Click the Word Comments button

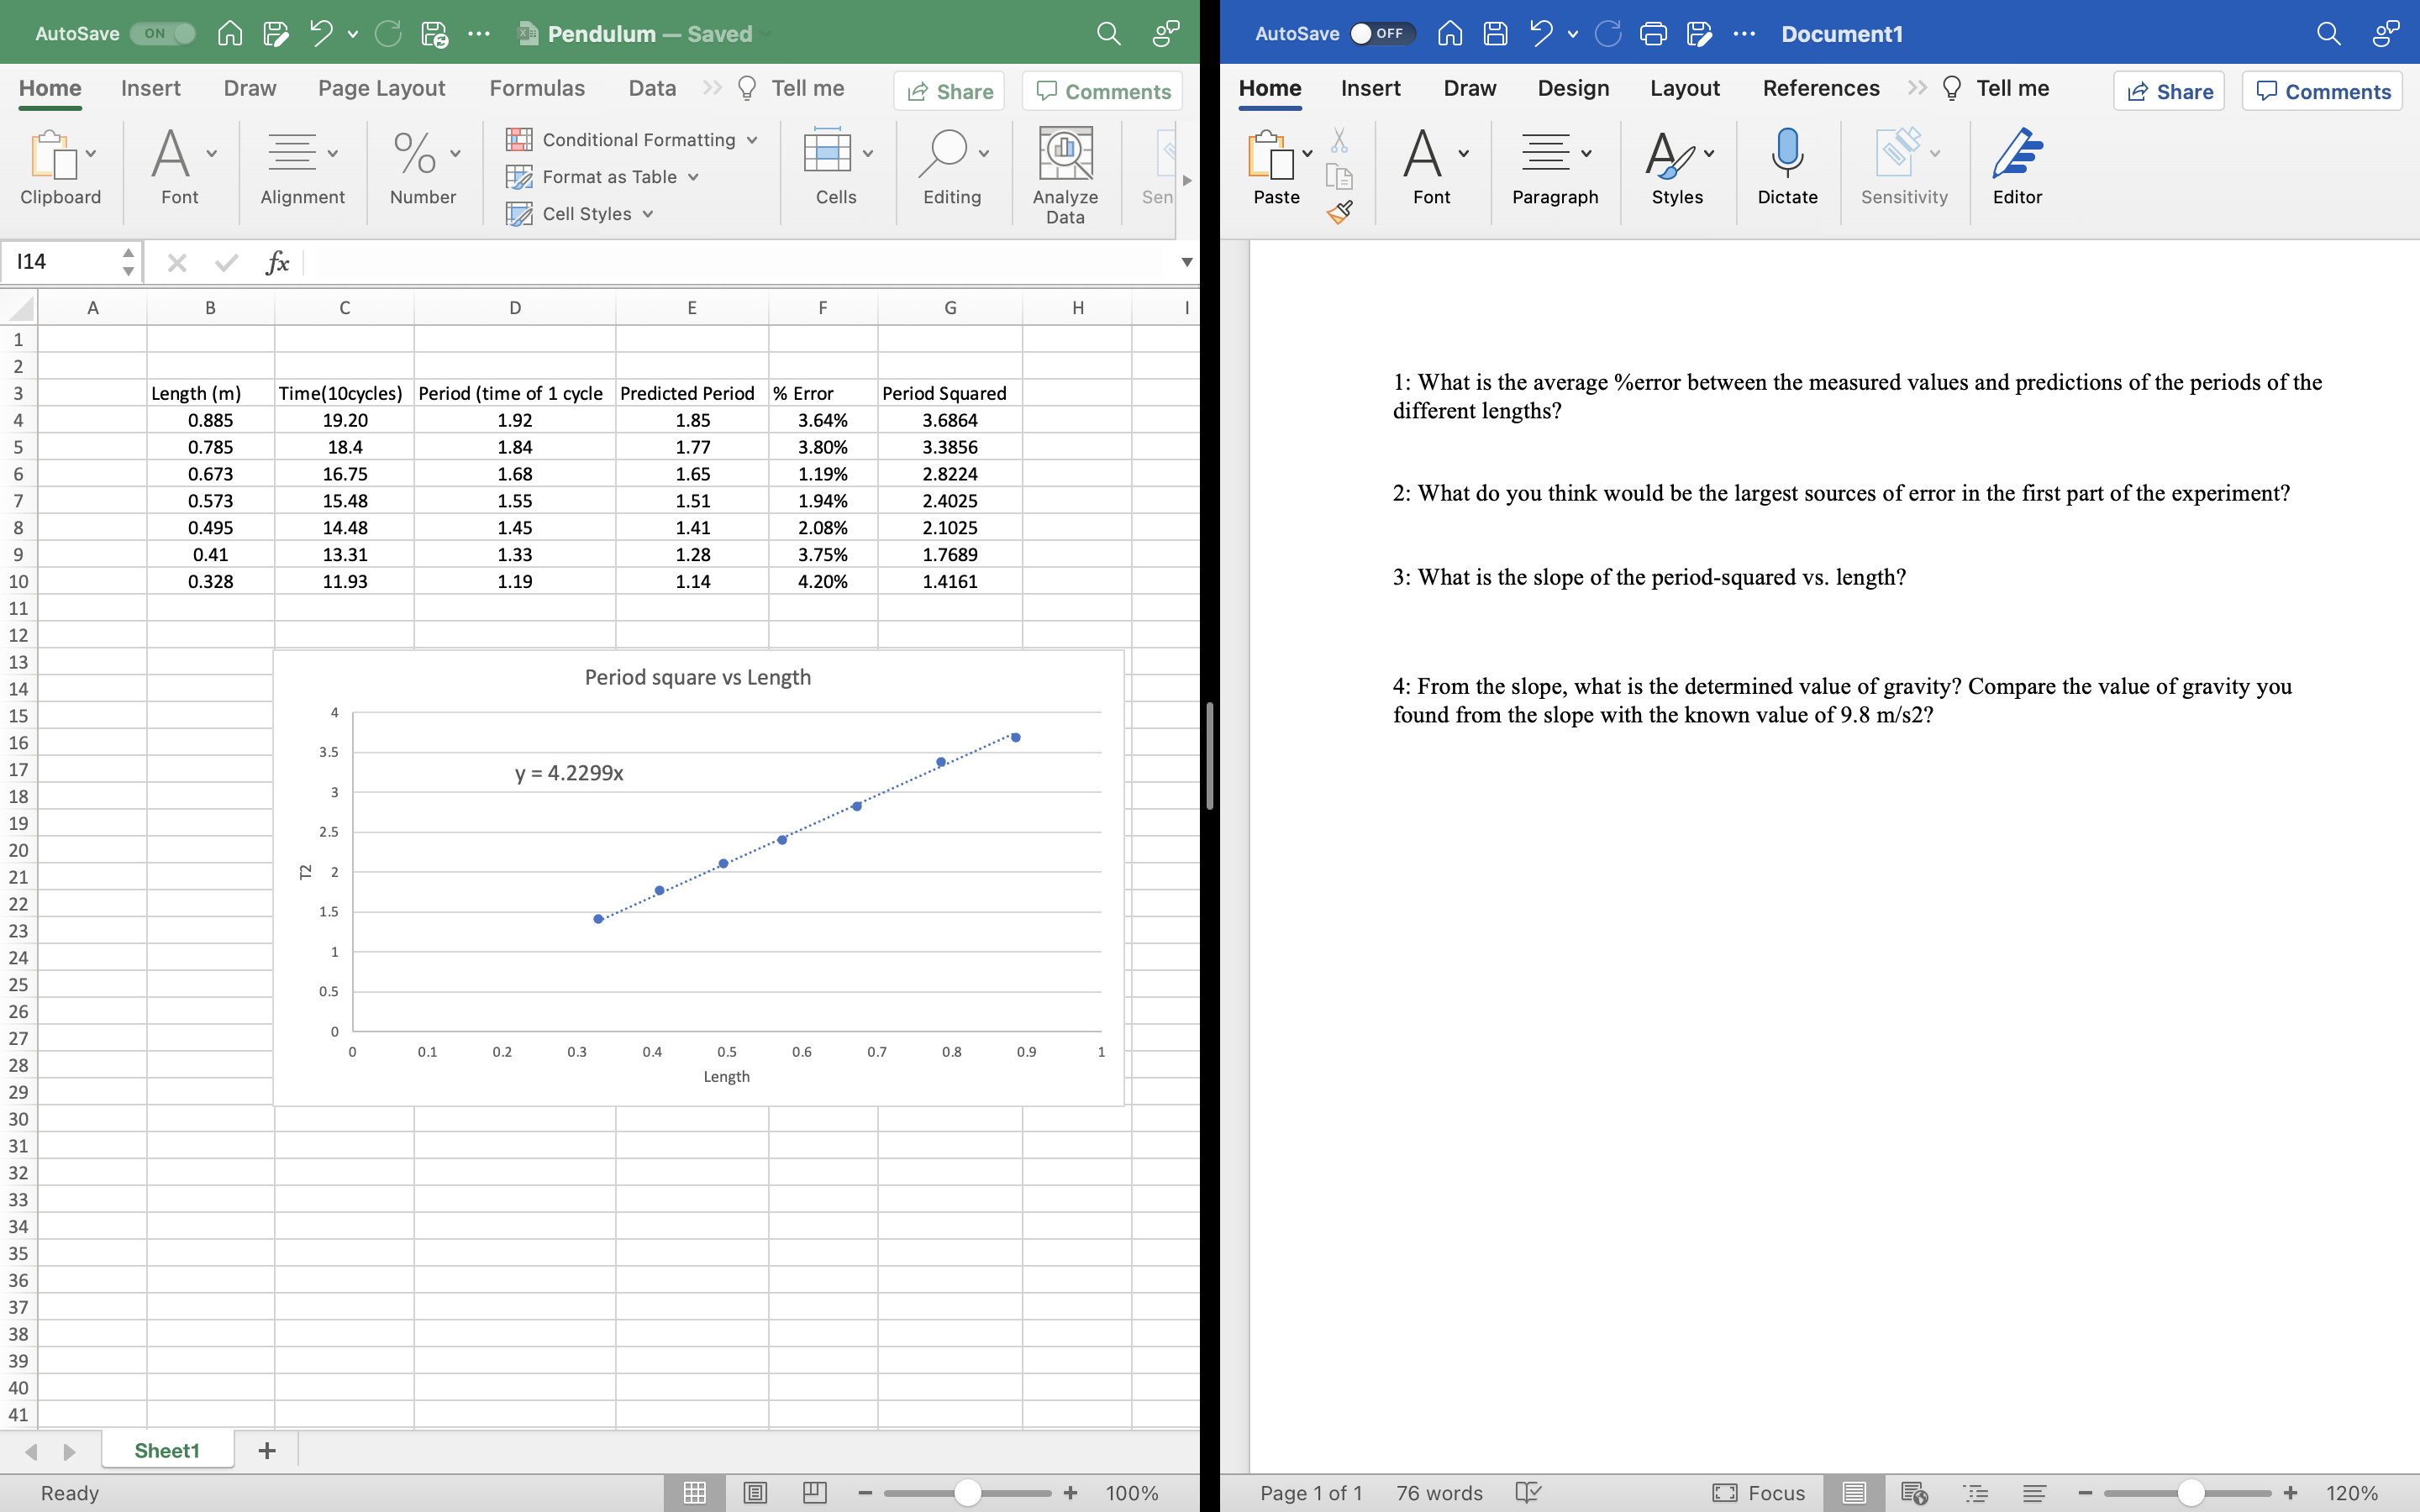click(x=2322, y=92)
